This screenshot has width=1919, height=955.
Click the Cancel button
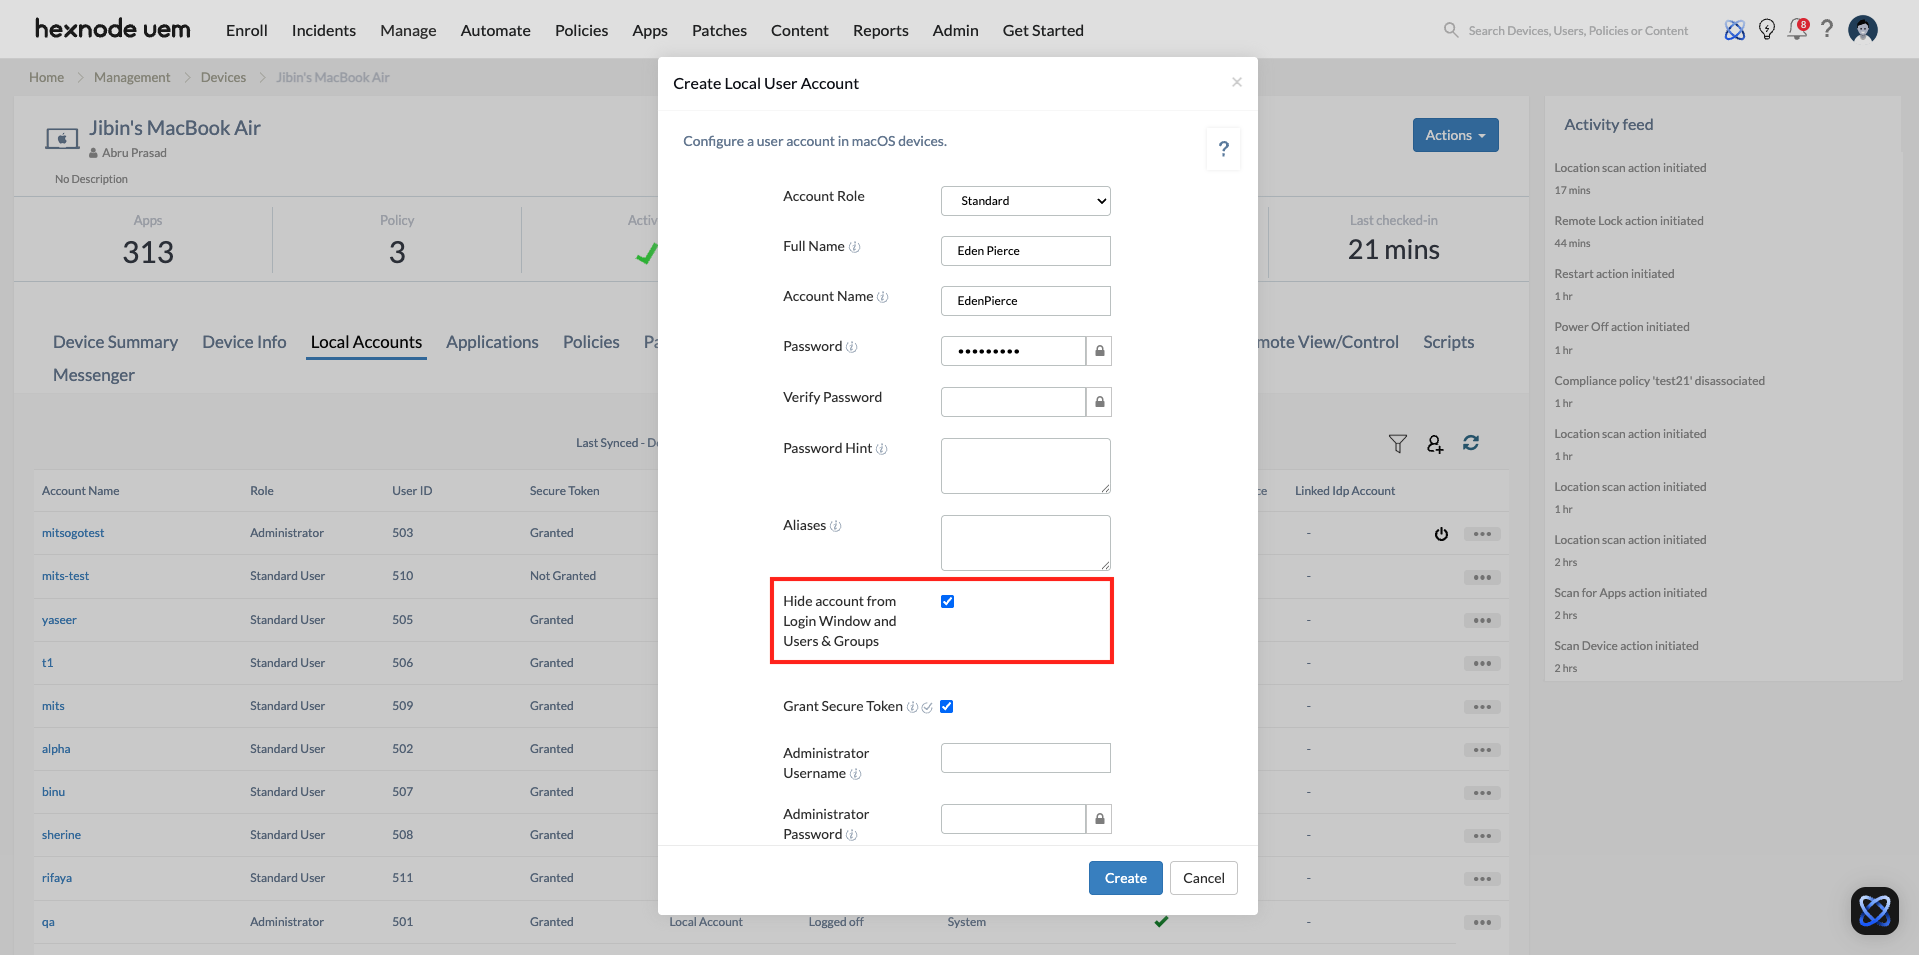[1203, 878]
